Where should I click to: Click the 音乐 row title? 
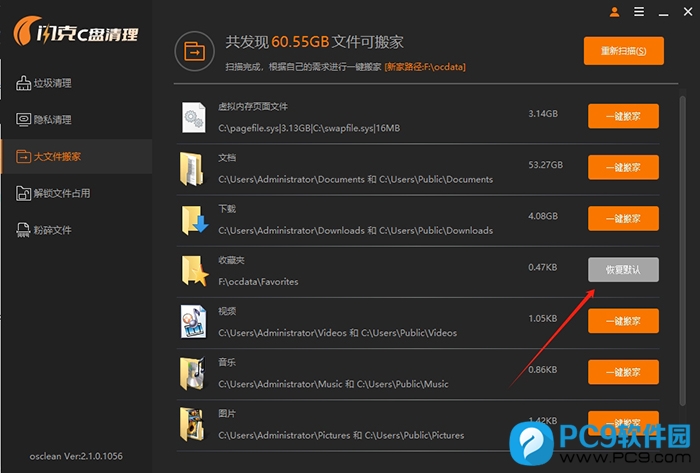pos(227,362)
